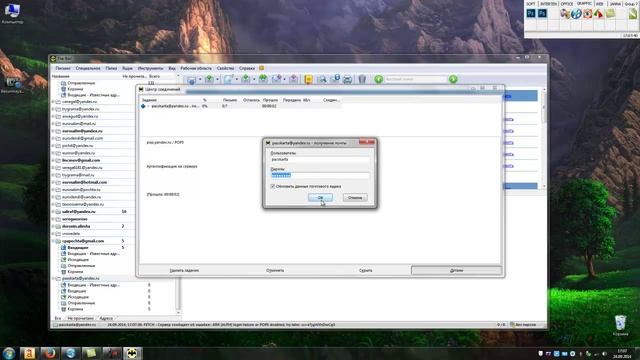Open the Специальное menu
The width and height of the screenshot is (640, 360).
[88, 68]
